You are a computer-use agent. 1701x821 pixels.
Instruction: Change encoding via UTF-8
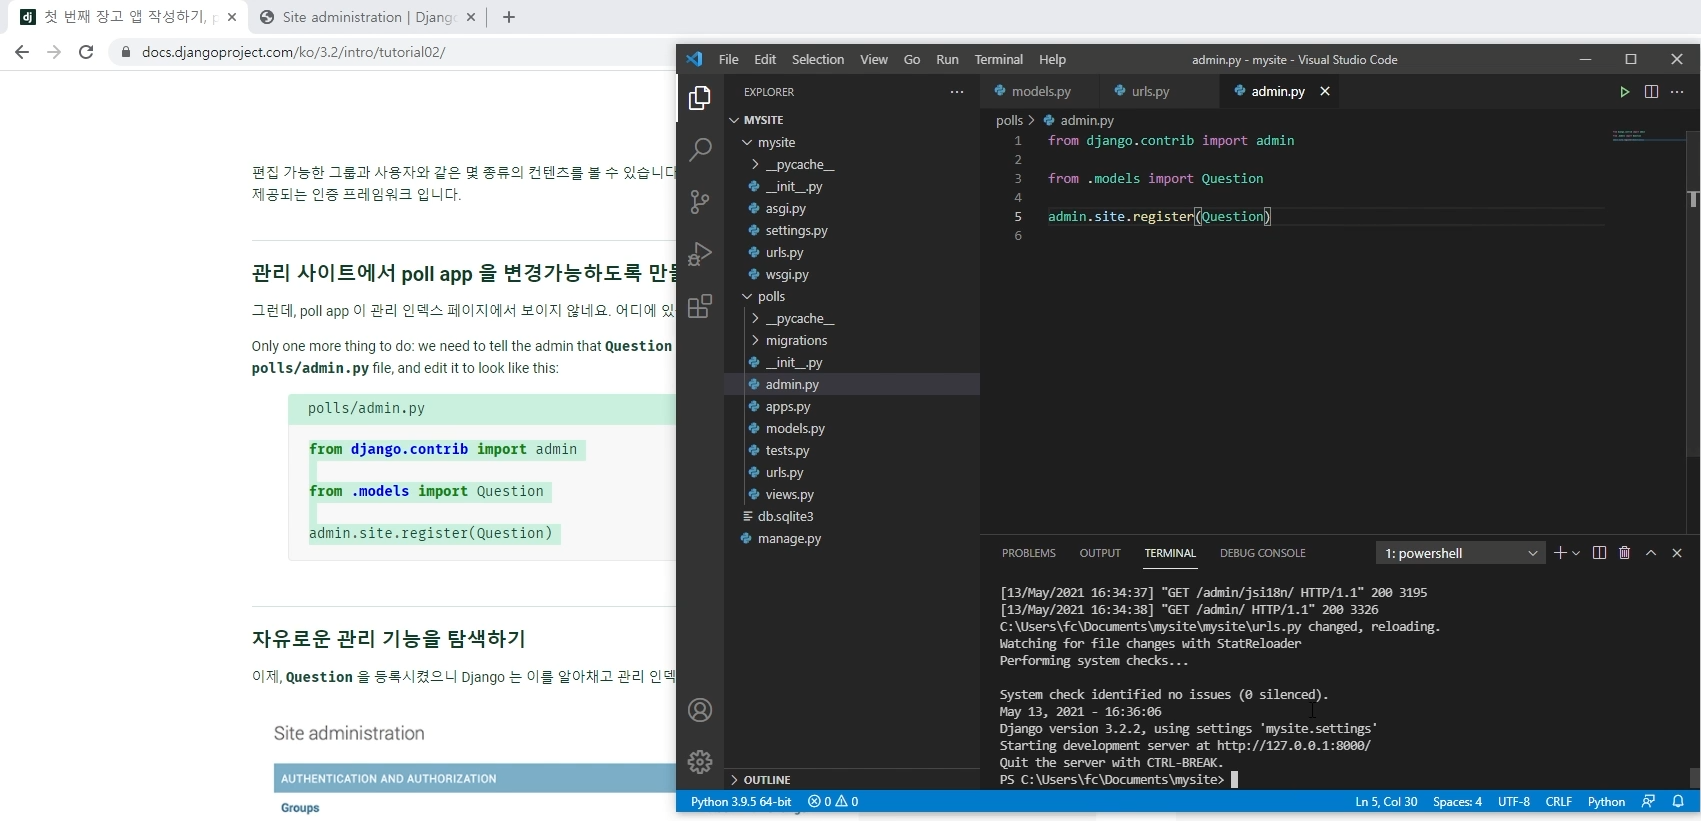pyautogui.click(x=1514, y=802)
